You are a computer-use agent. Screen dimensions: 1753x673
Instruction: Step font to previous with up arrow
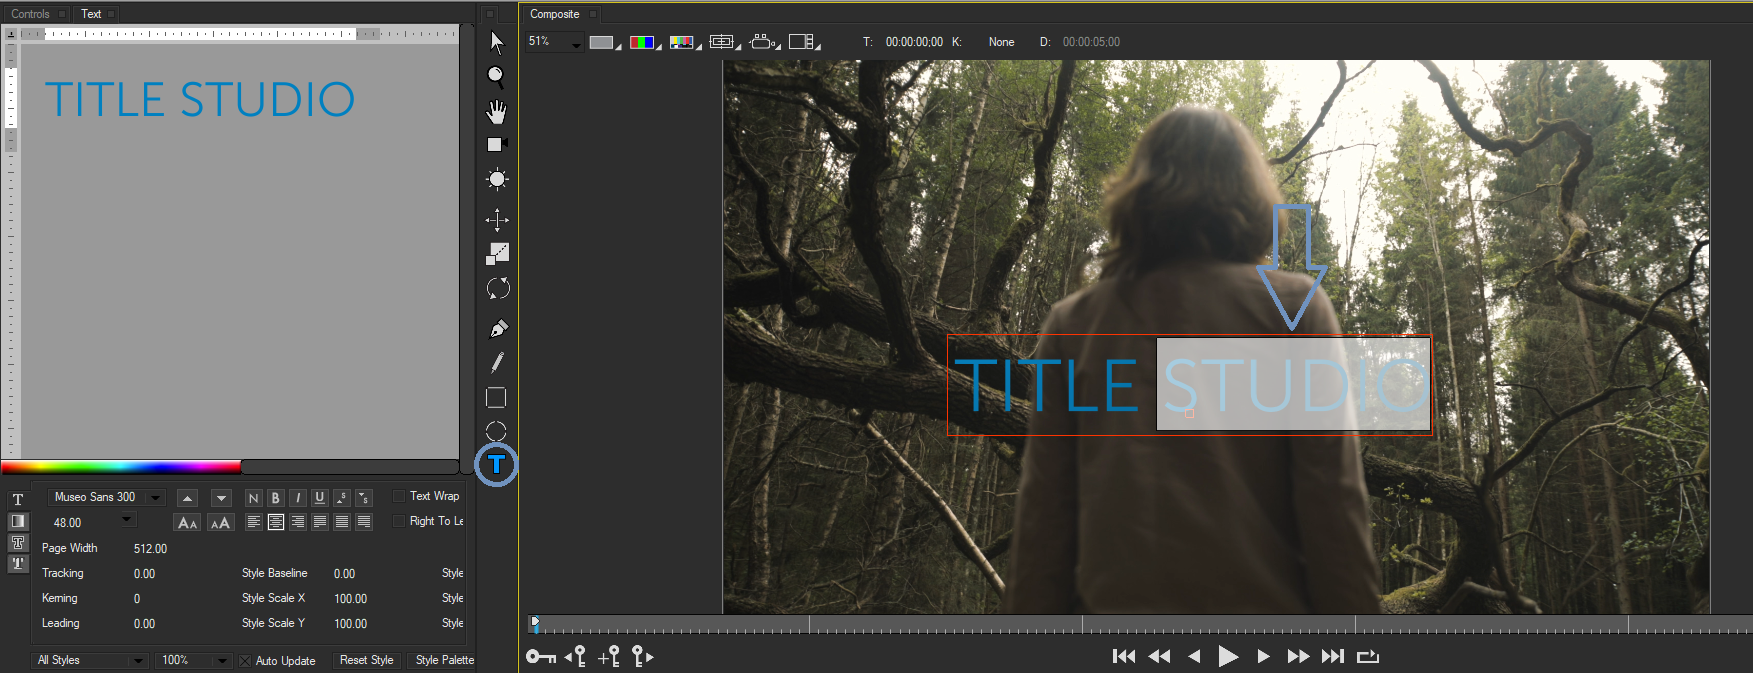(187, 498)
